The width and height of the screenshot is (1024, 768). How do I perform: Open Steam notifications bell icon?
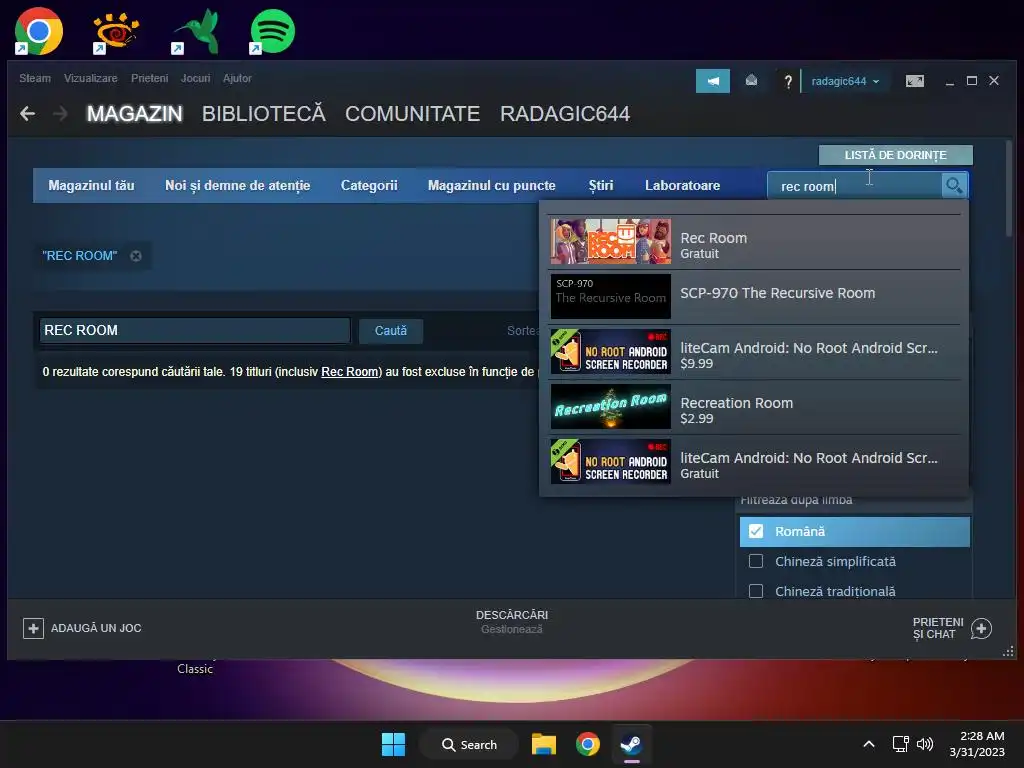751,80
